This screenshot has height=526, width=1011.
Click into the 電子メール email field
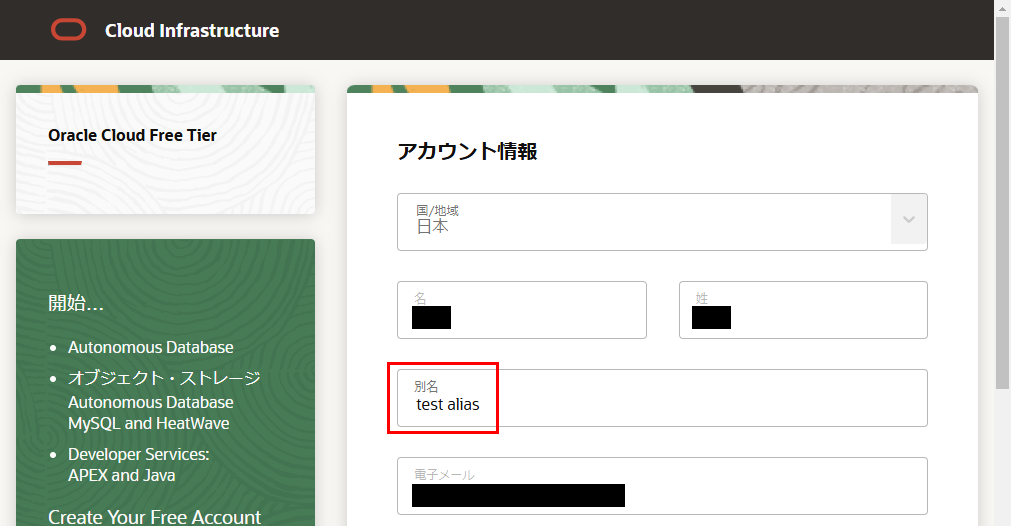tap(662, 486)
